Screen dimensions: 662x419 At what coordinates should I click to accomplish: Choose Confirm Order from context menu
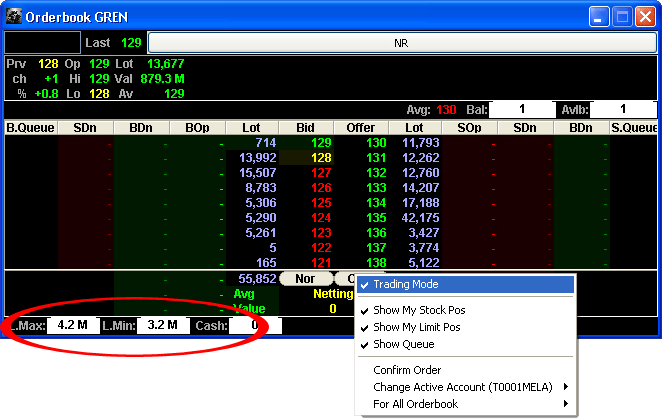tap(465, 370)
